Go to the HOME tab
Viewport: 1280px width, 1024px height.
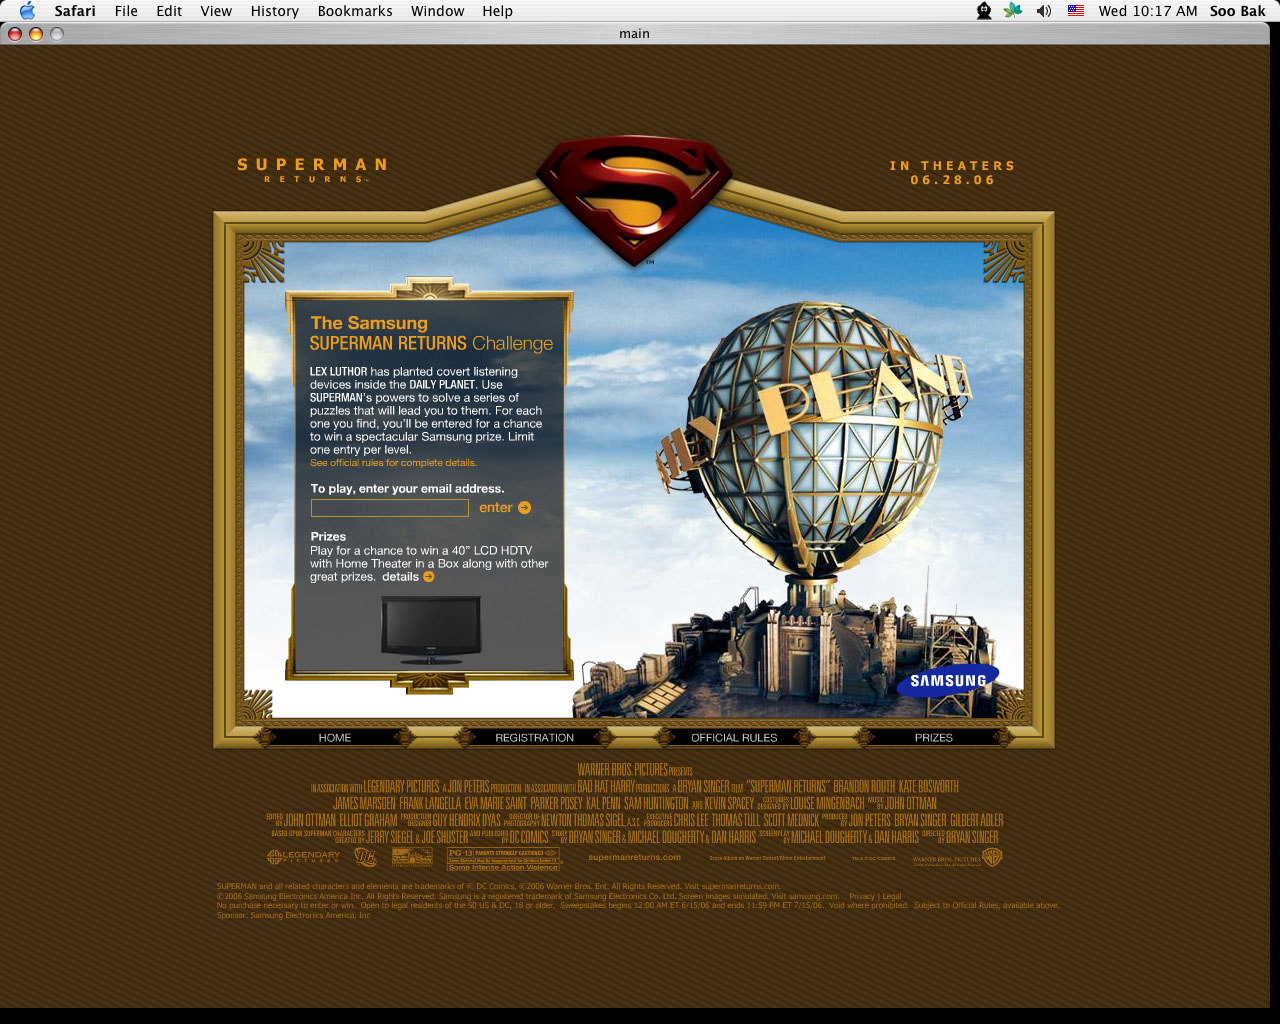pos(335,738)
